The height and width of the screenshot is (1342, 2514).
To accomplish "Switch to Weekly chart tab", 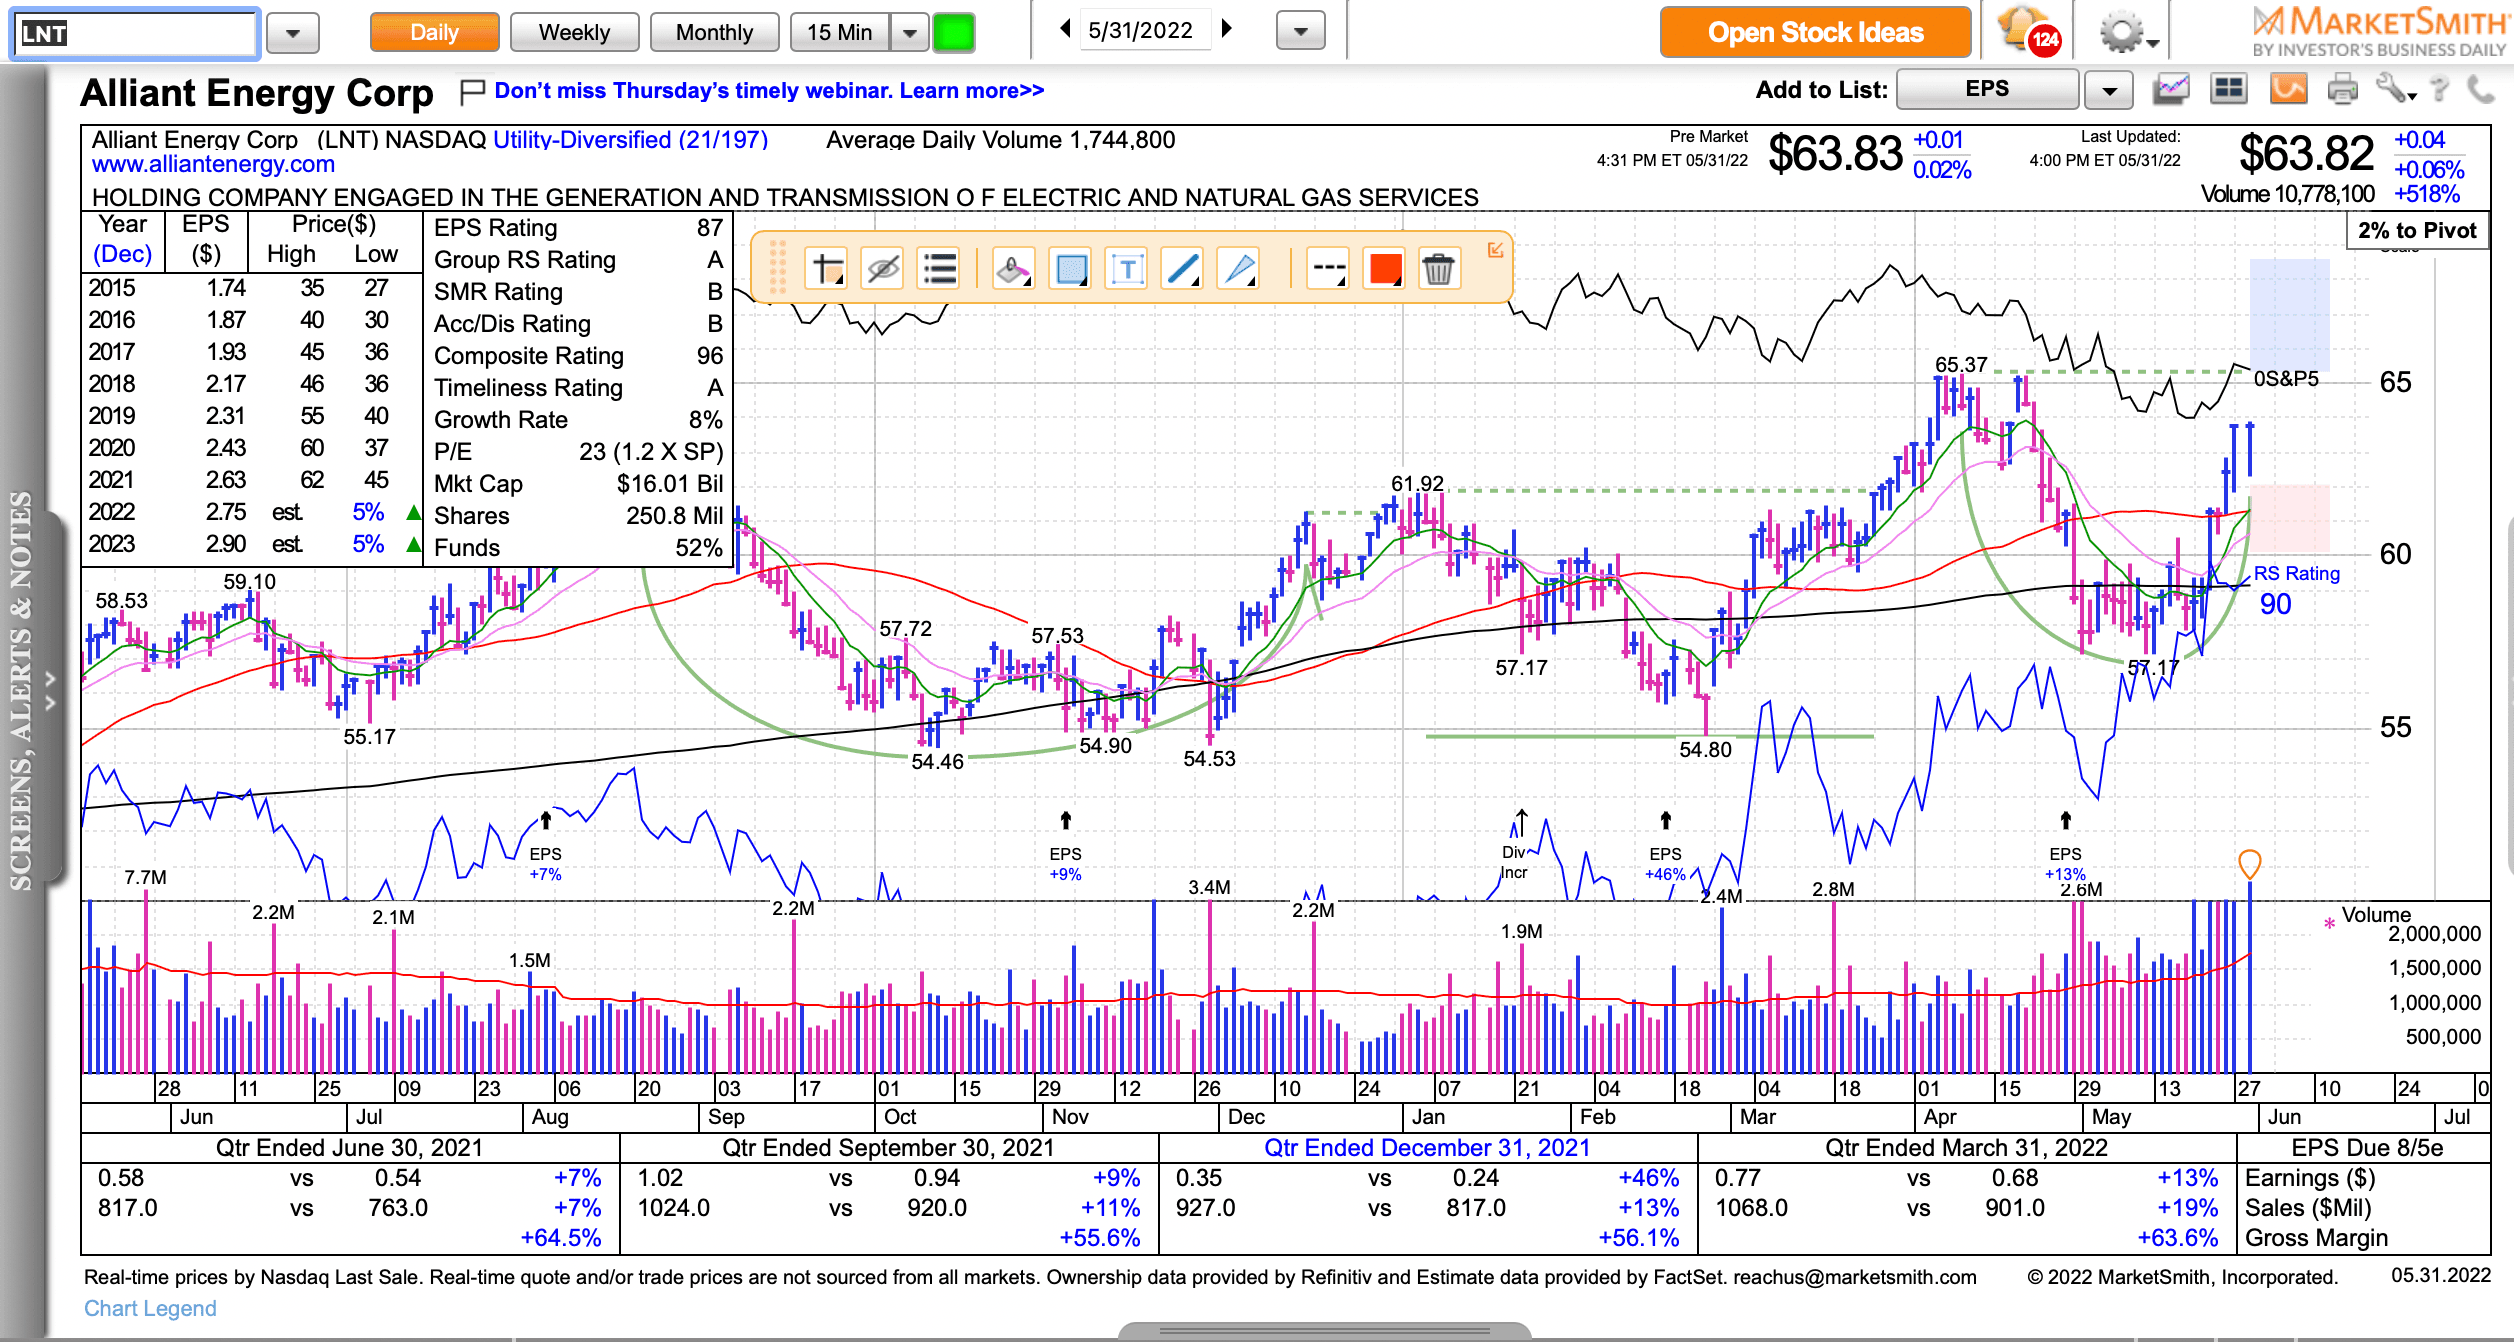I will (574, 33).
